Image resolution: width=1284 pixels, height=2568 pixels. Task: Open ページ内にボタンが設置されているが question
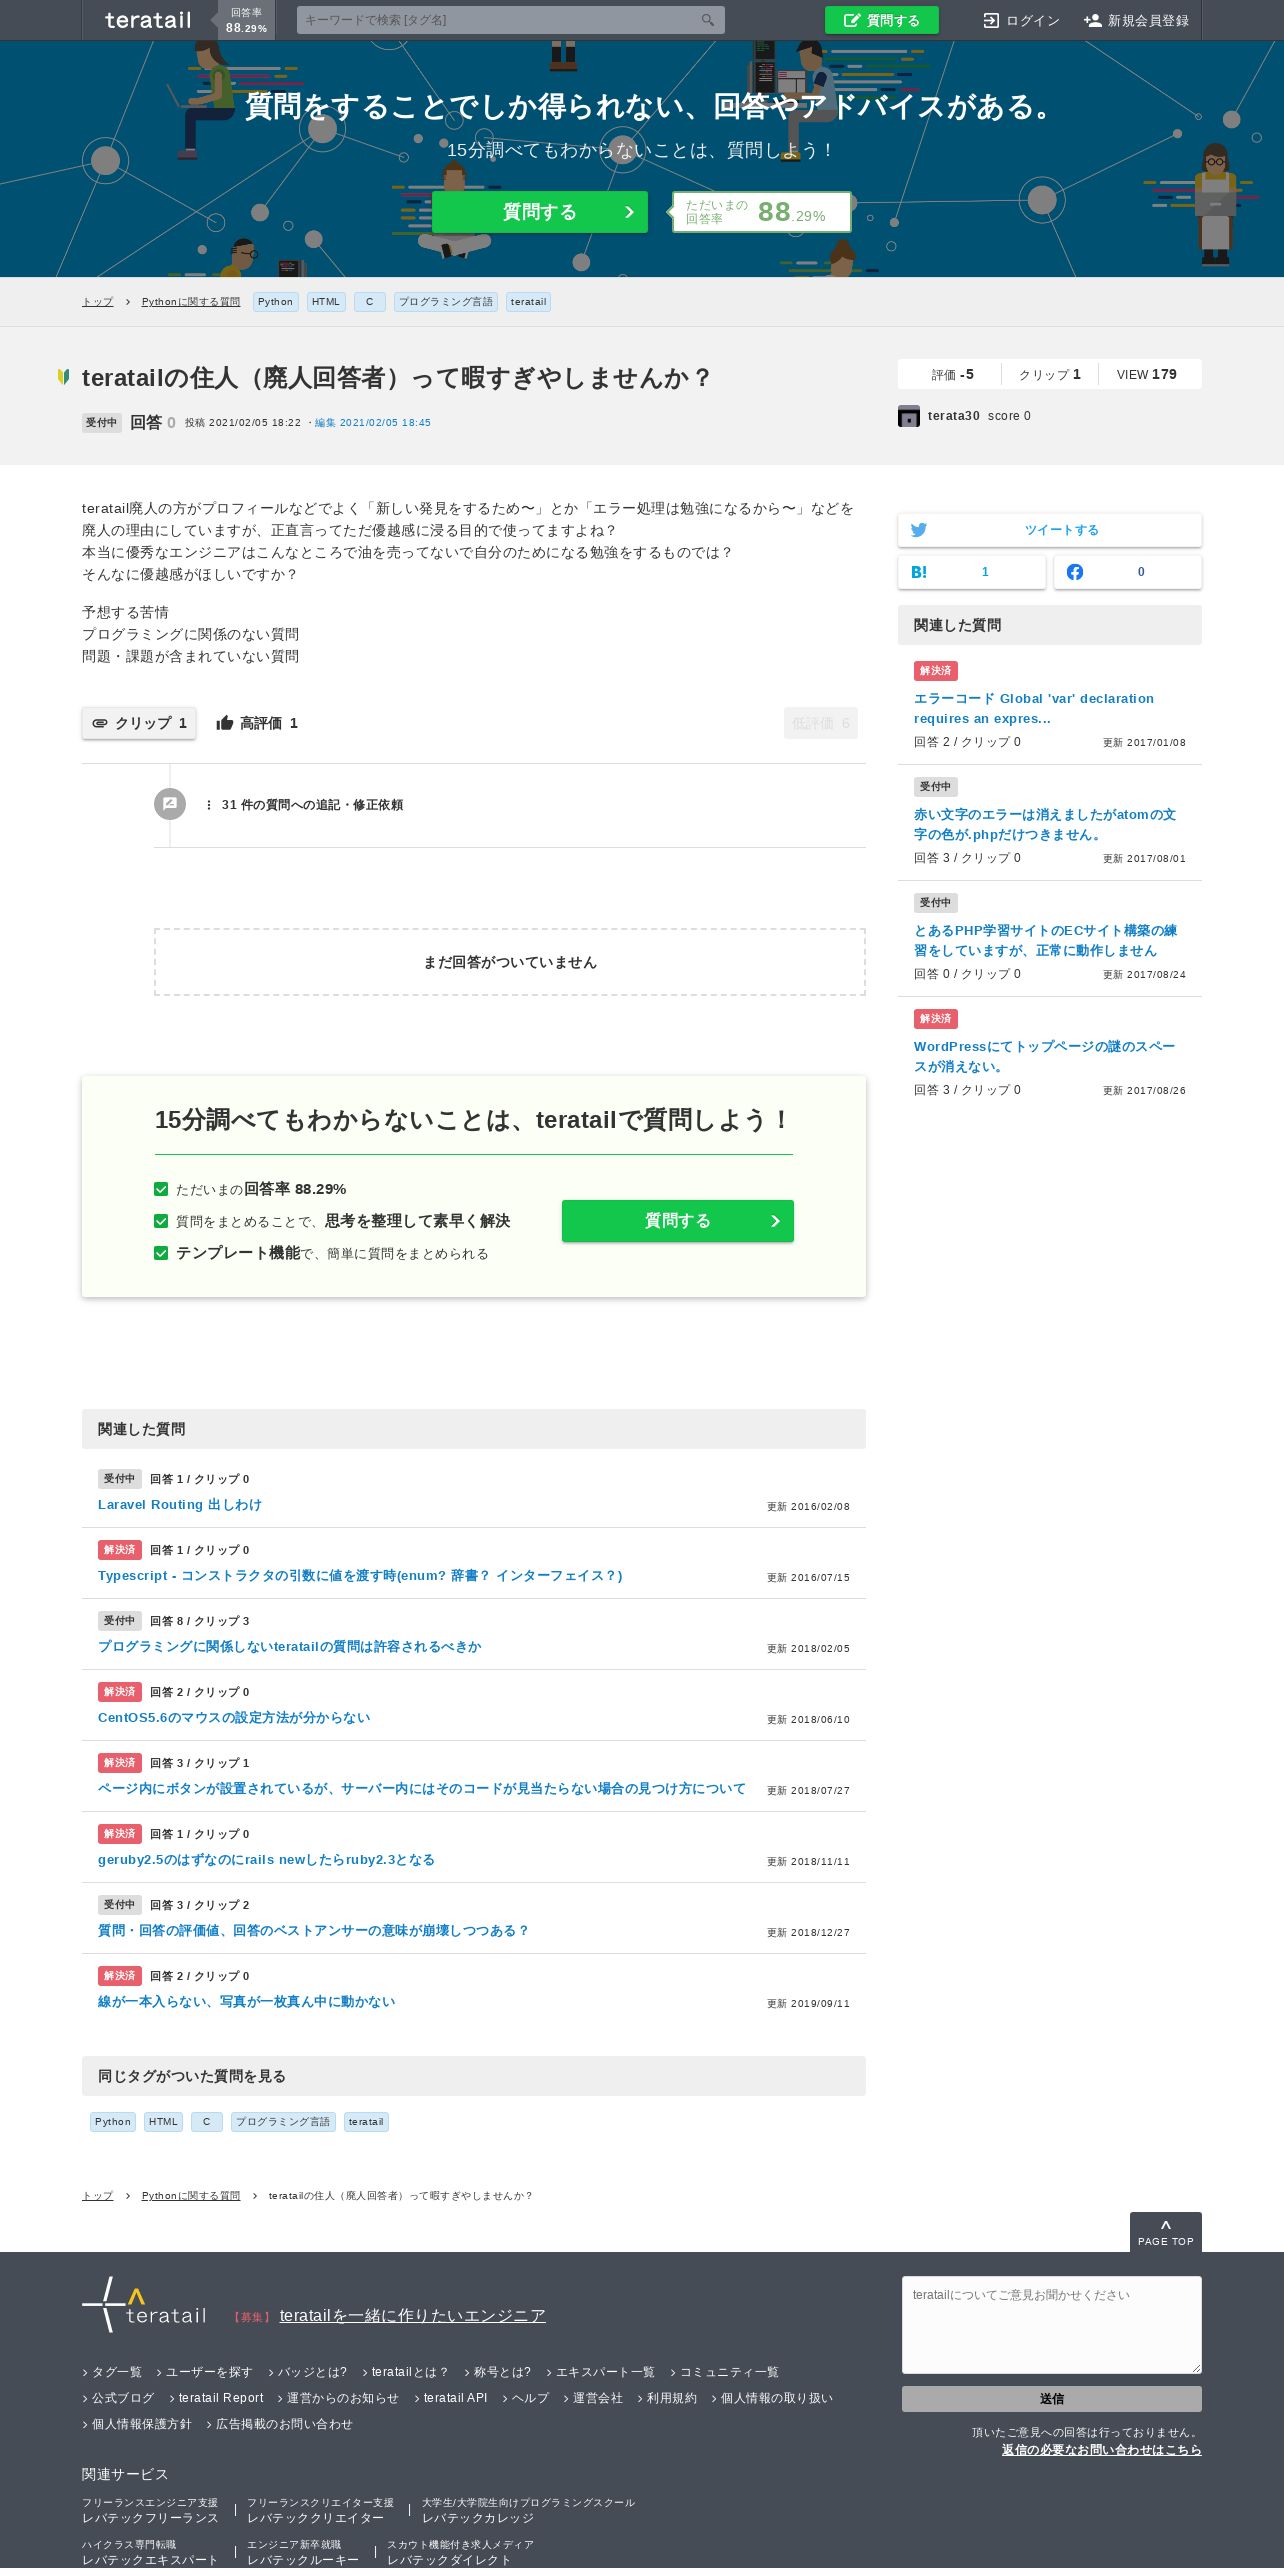[x=422, y=1789]
